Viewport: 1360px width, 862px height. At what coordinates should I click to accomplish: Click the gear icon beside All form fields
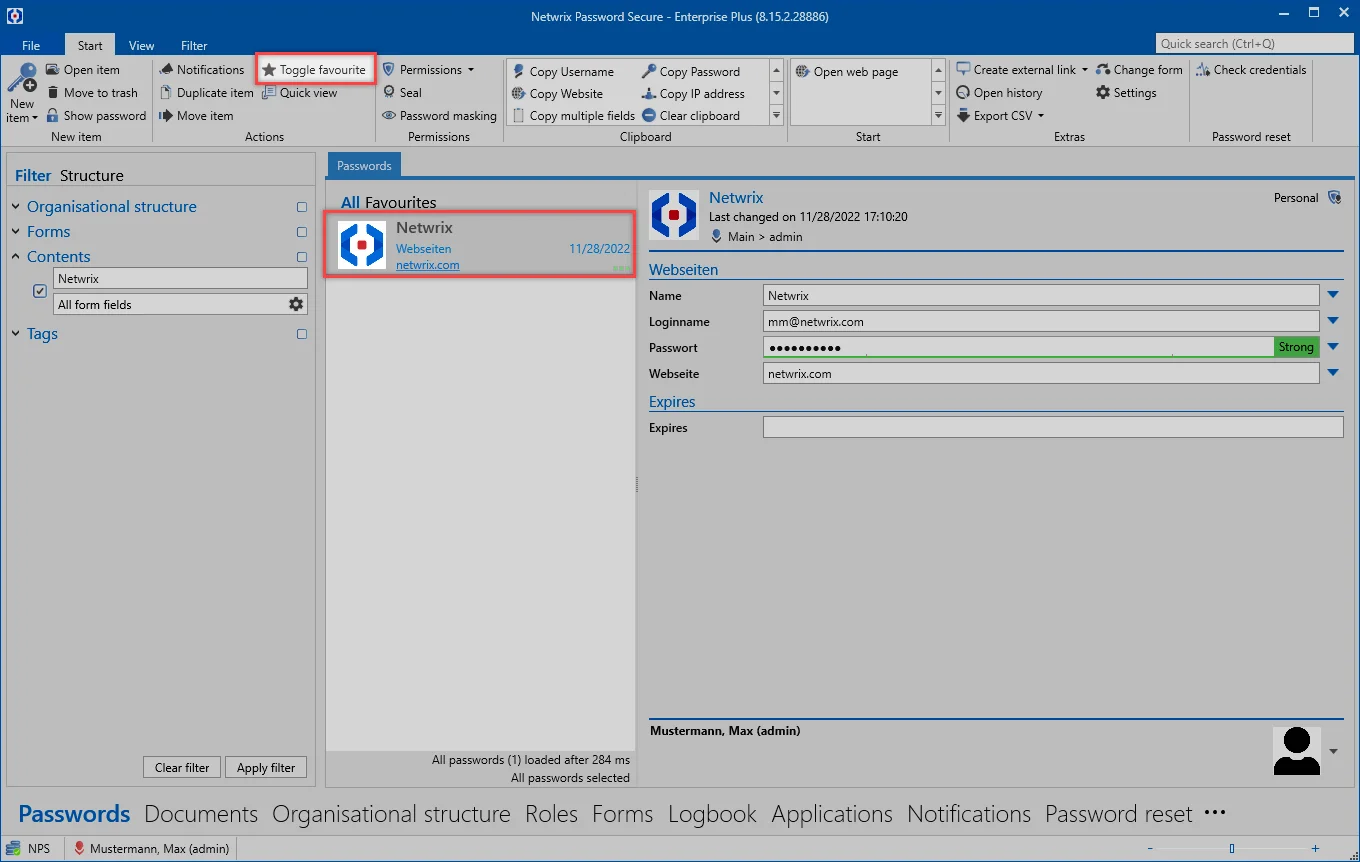[x=296, y=304]
